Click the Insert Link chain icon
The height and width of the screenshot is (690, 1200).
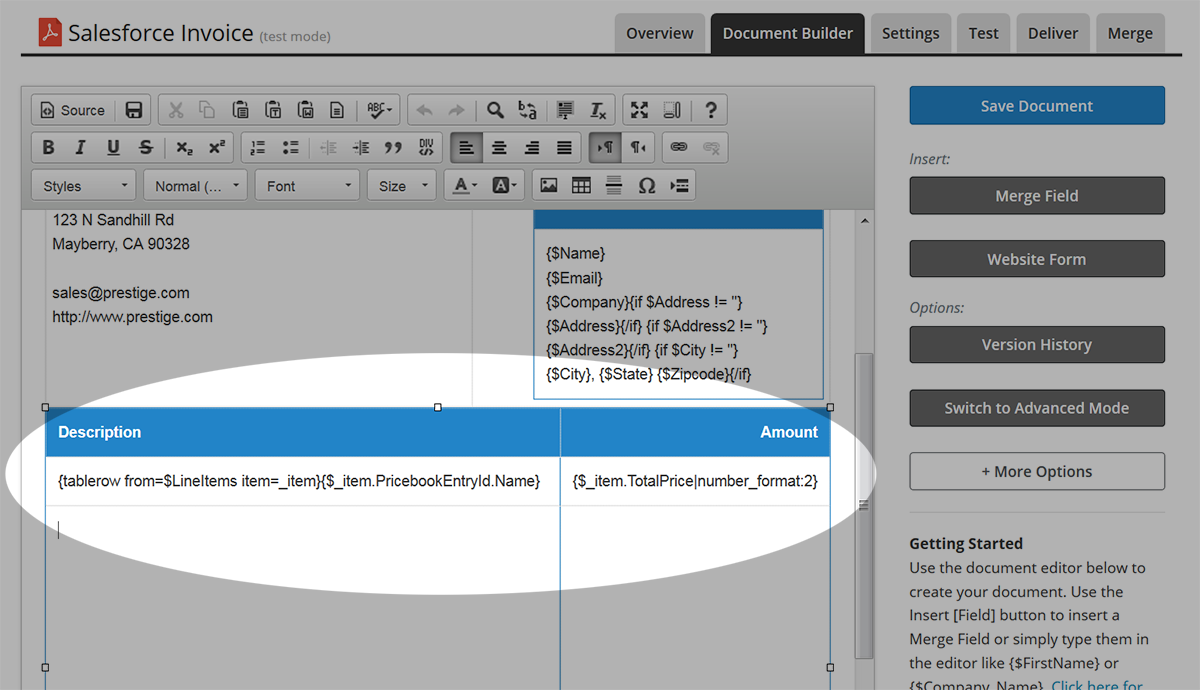679,147
